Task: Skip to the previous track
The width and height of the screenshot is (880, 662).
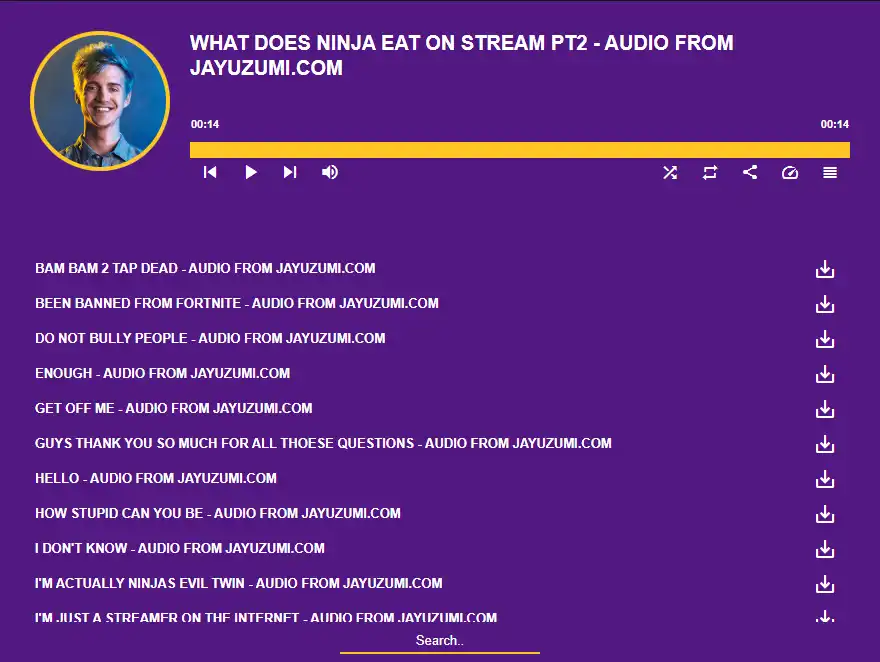Action: click(210, 172)
